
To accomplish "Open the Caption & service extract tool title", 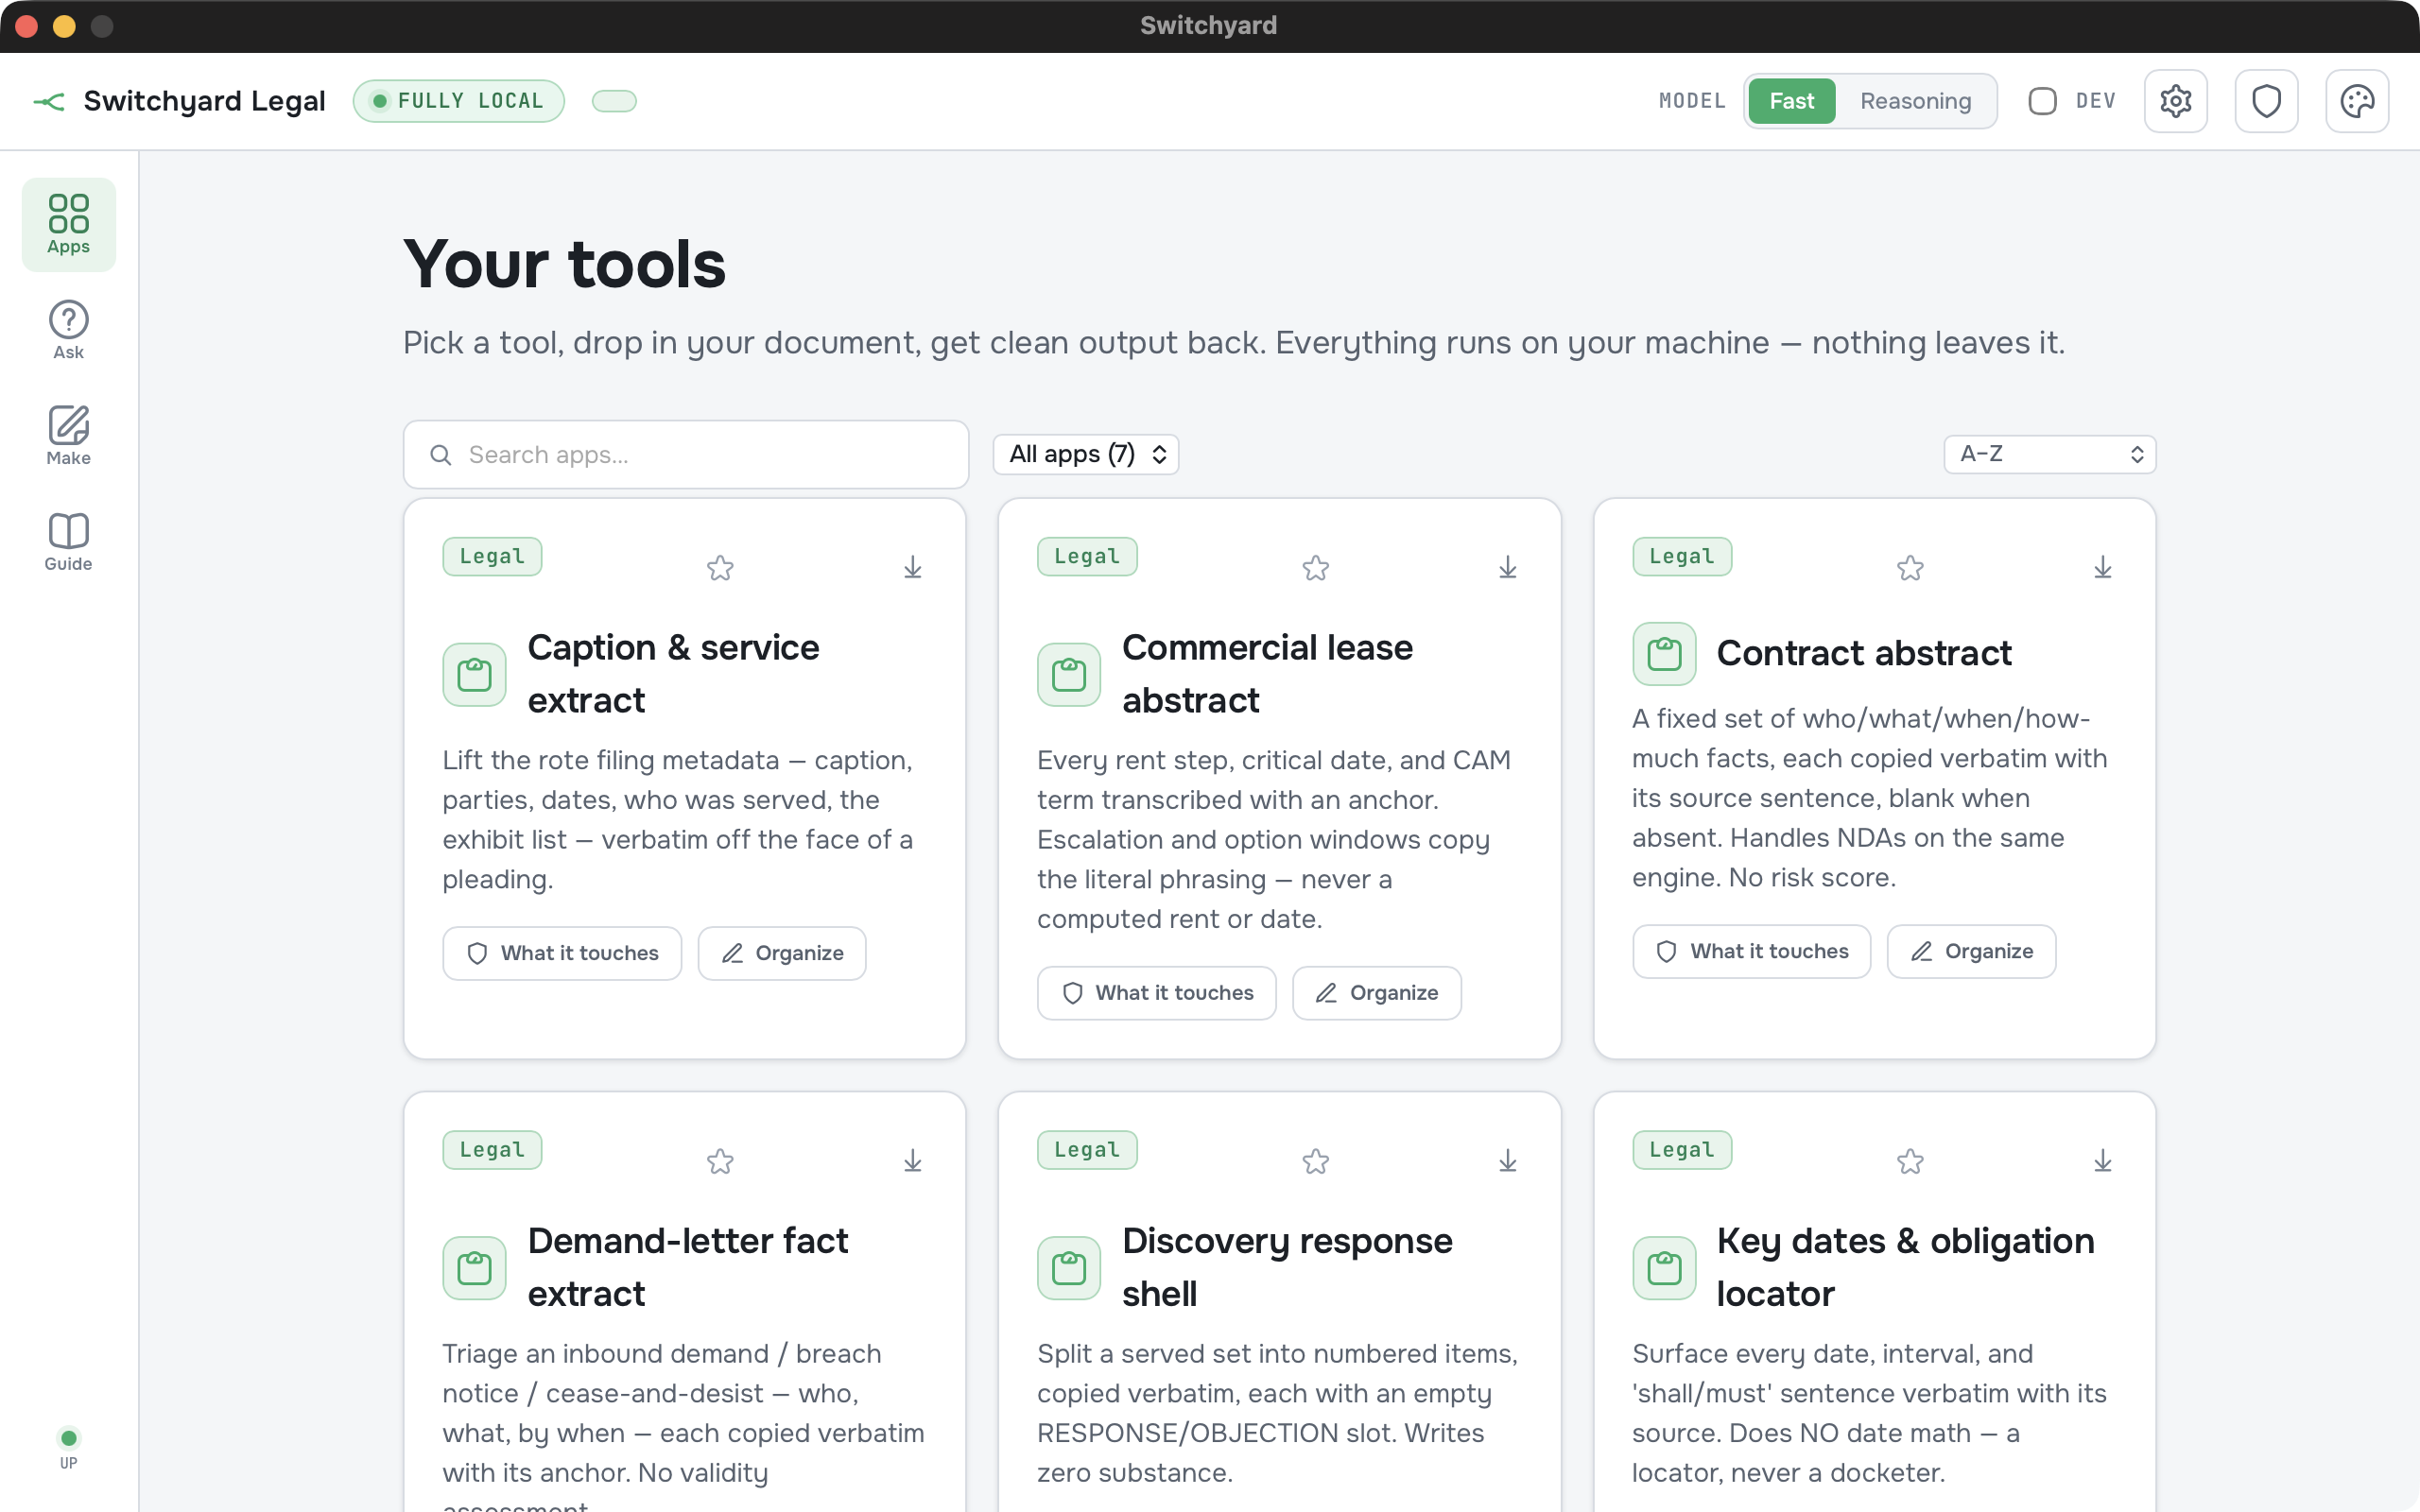I will (673, 674).
